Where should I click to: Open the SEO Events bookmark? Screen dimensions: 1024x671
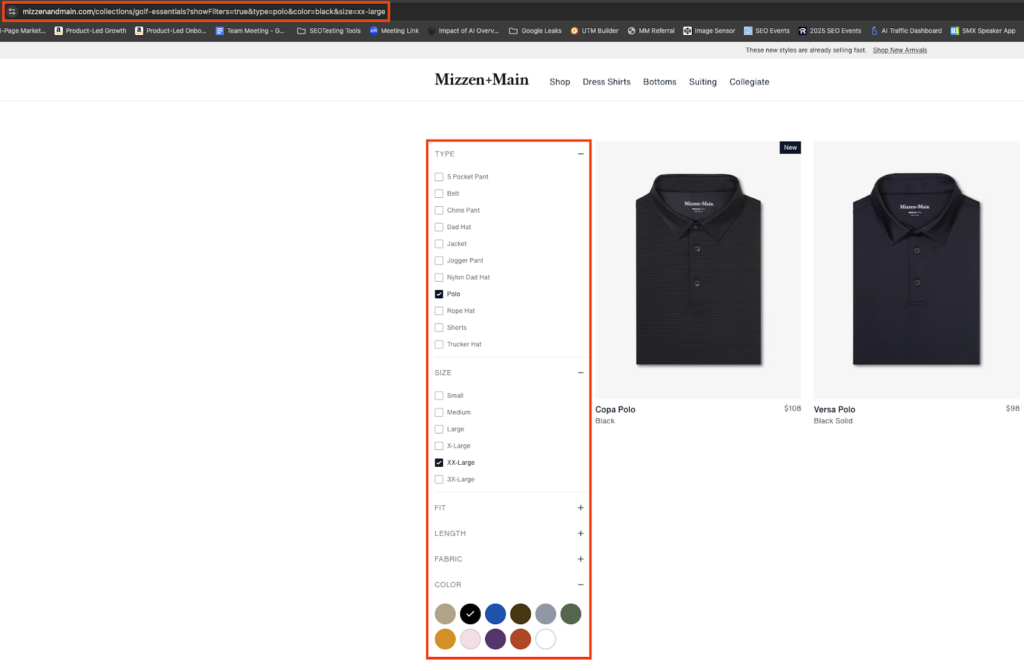tap(767, 31)
